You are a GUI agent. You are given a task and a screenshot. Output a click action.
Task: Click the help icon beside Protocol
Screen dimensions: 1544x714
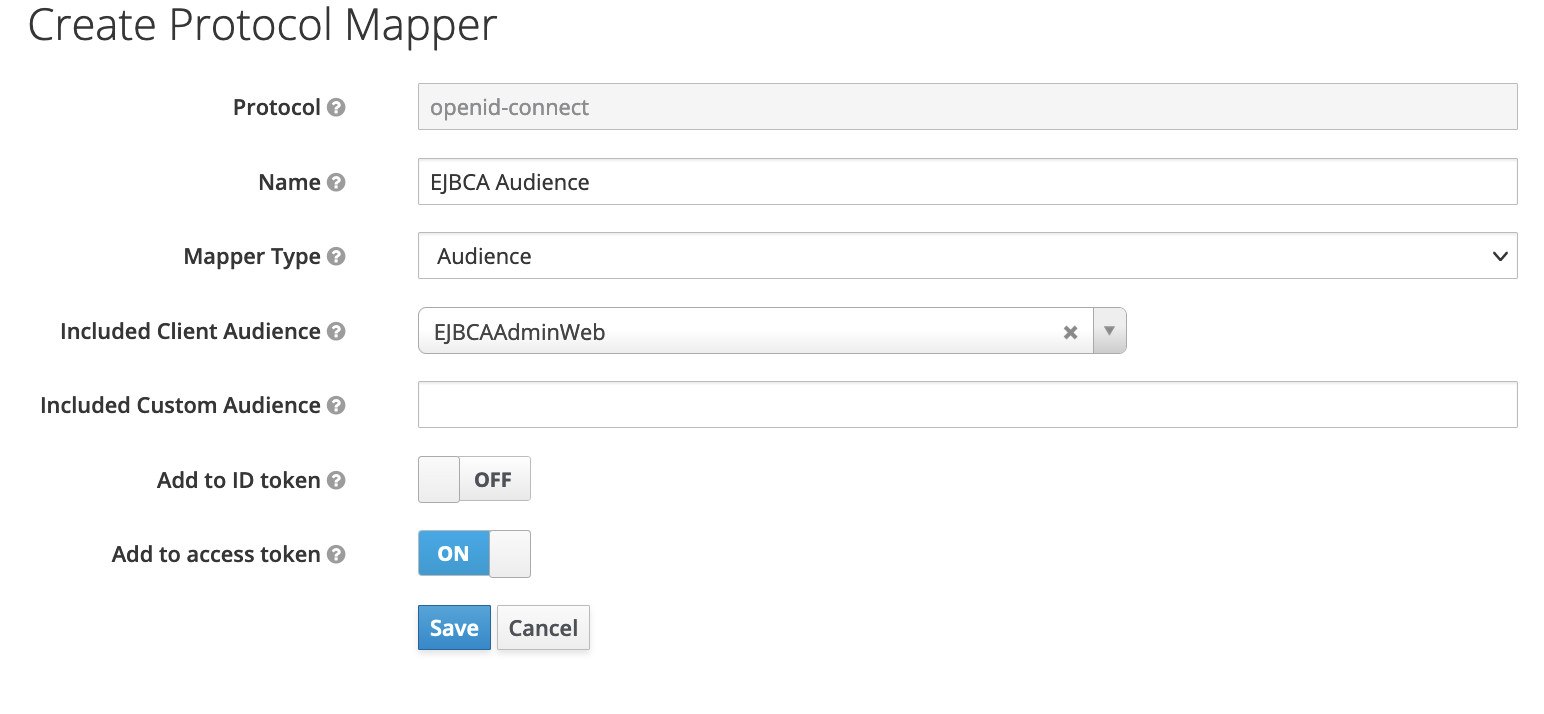(x=336, y=107)
